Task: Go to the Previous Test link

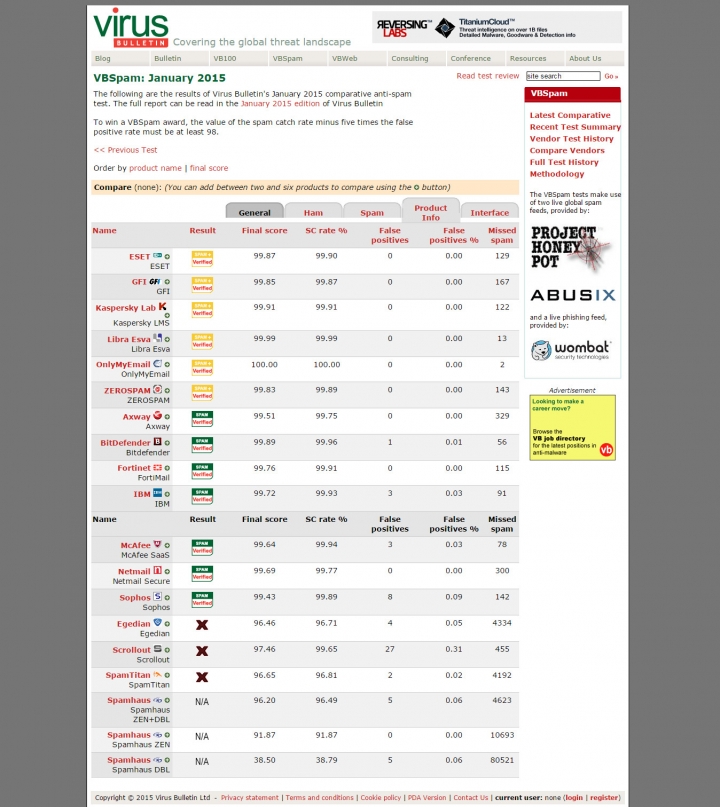Action: 126,150
